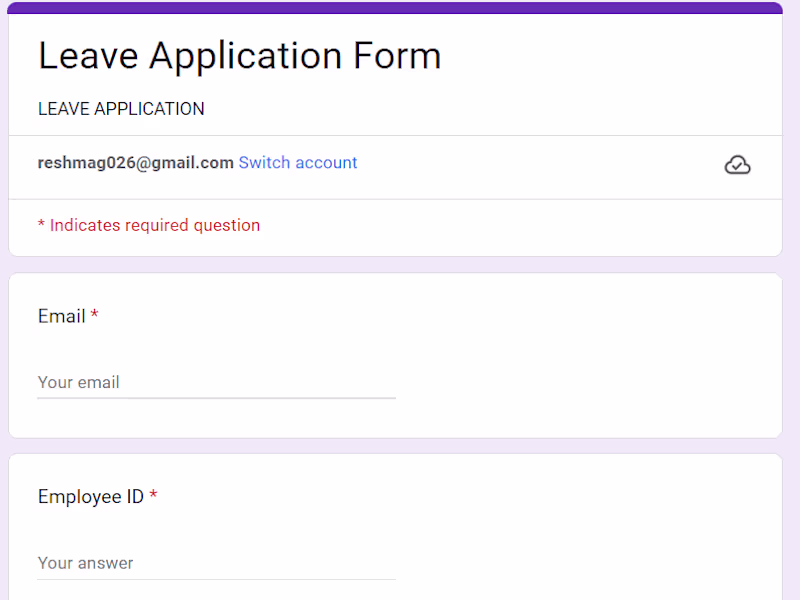Screen dimensions: 800x600
Task: Focus the Your email input field
Action: tap(216, 382)
